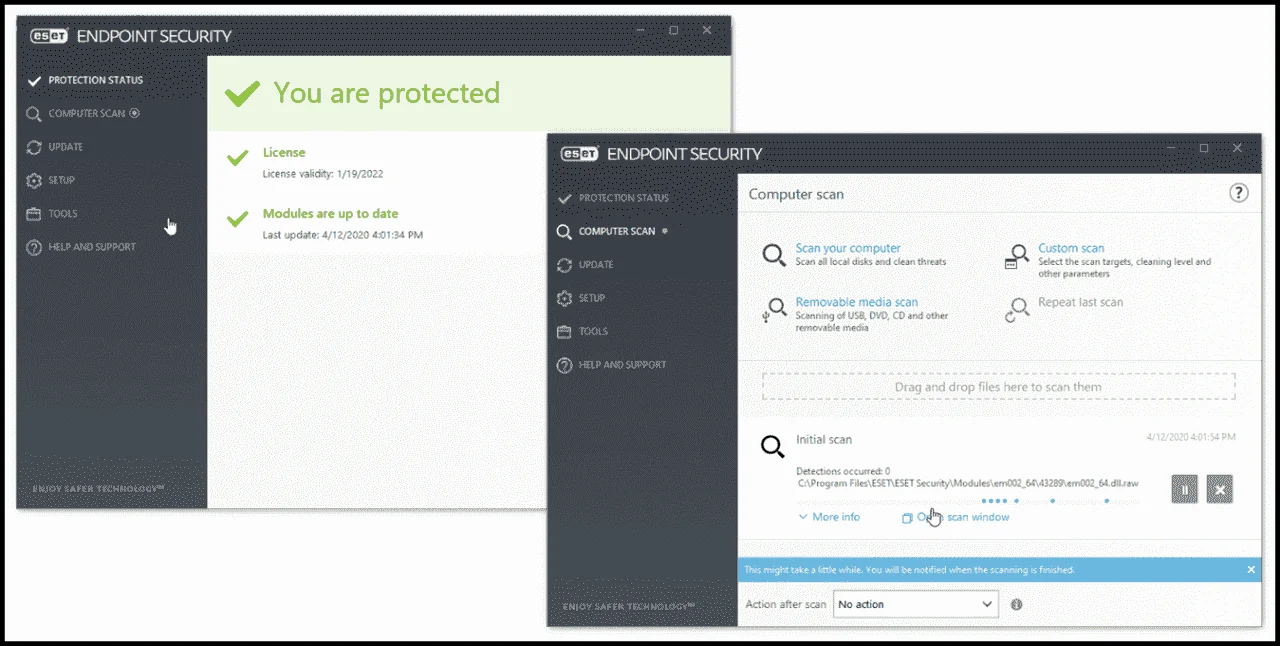
Task: Click the Repeat last scan option
Action: coord(1080,302)
